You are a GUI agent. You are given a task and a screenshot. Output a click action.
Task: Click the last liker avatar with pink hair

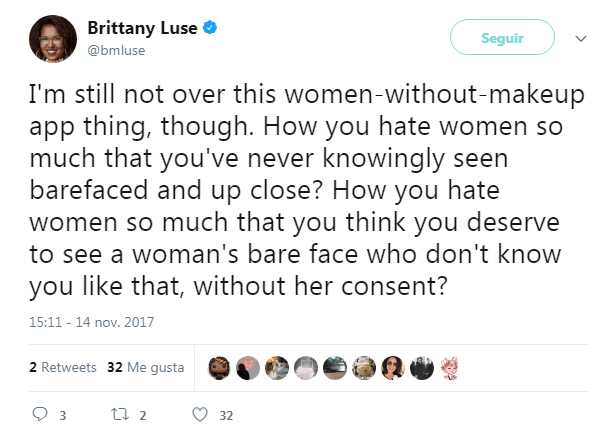[x=450, y=368]
